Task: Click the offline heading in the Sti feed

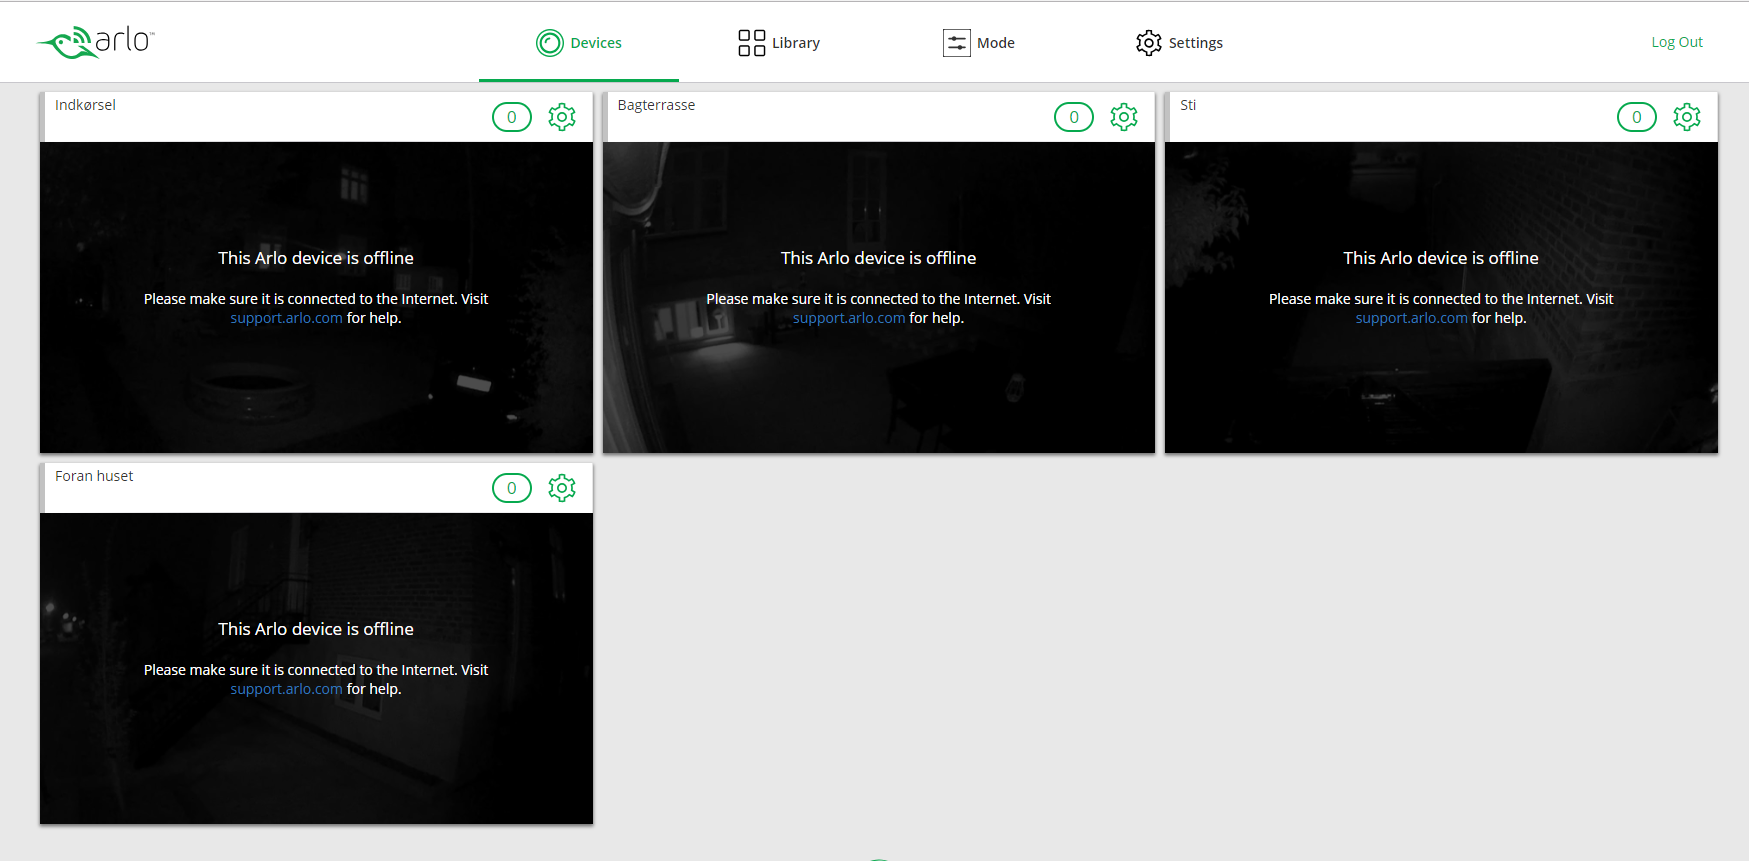Action: (x=1441, y=258)
